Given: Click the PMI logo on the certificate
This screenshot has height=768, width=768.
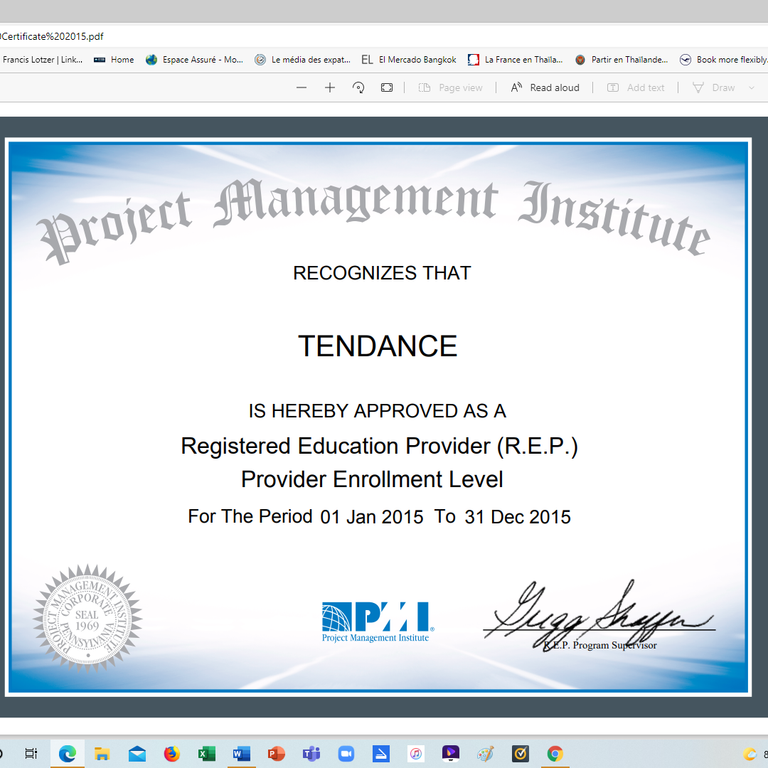Looking at the screenshot, I should (377, 622).
